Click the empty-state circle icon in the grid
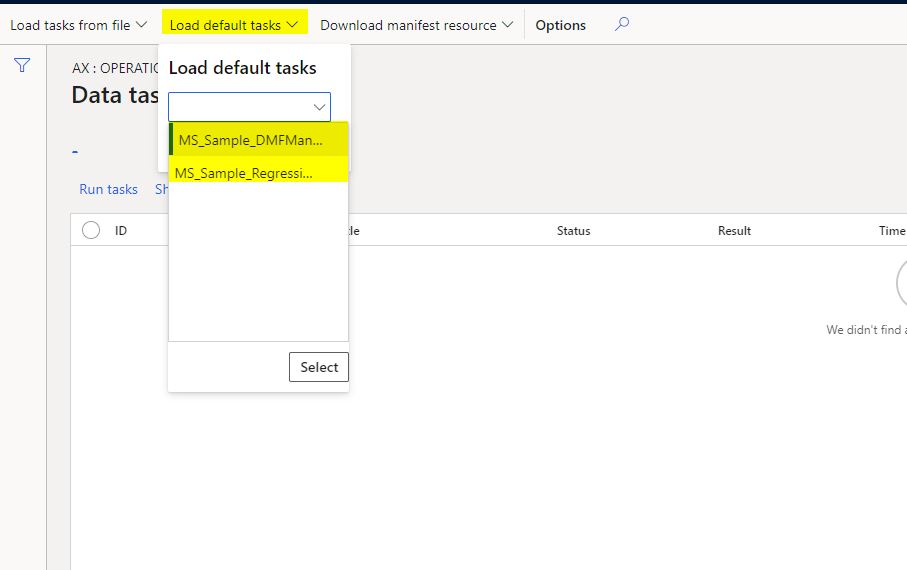907x570 pixels. click(900, 285)
